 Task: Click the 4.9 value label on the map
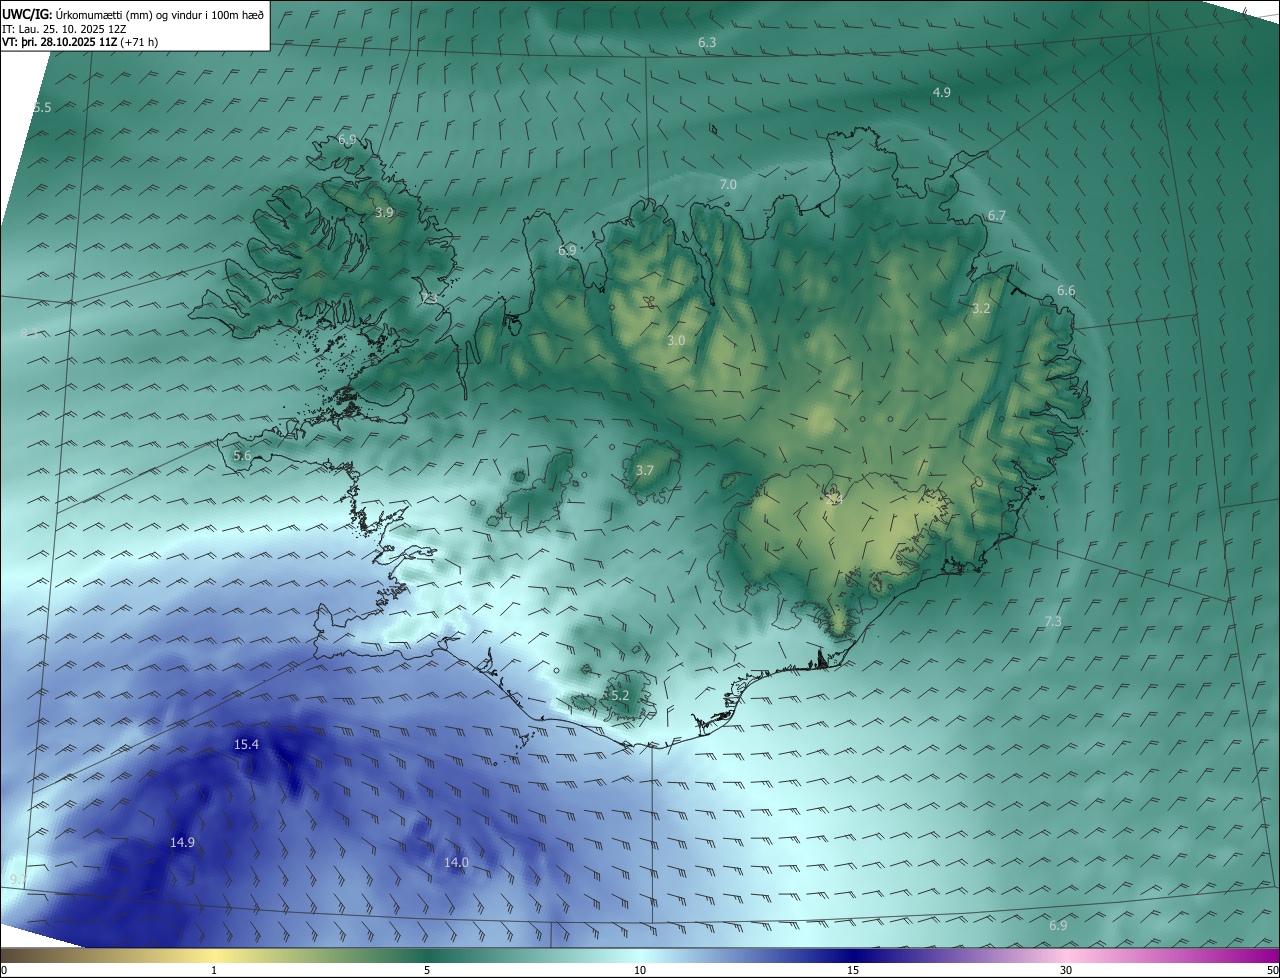pyautogui.click(x=941, y=92)
